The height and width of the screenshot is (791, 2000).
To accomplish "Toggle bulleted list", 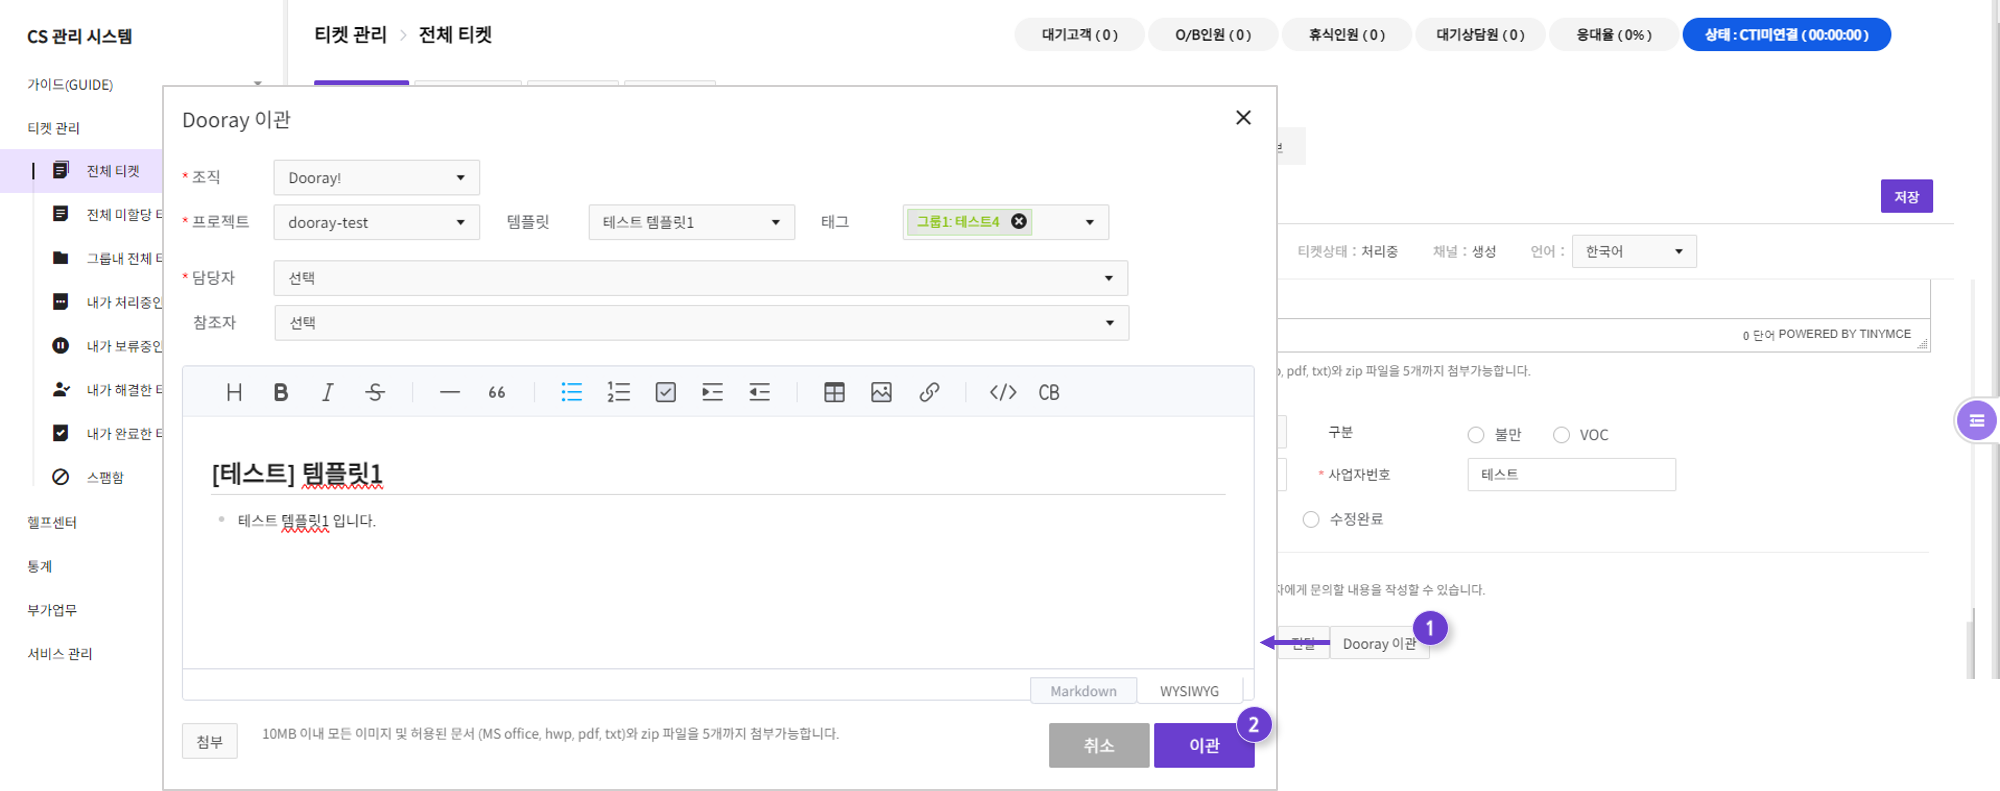I will (571, 392).
